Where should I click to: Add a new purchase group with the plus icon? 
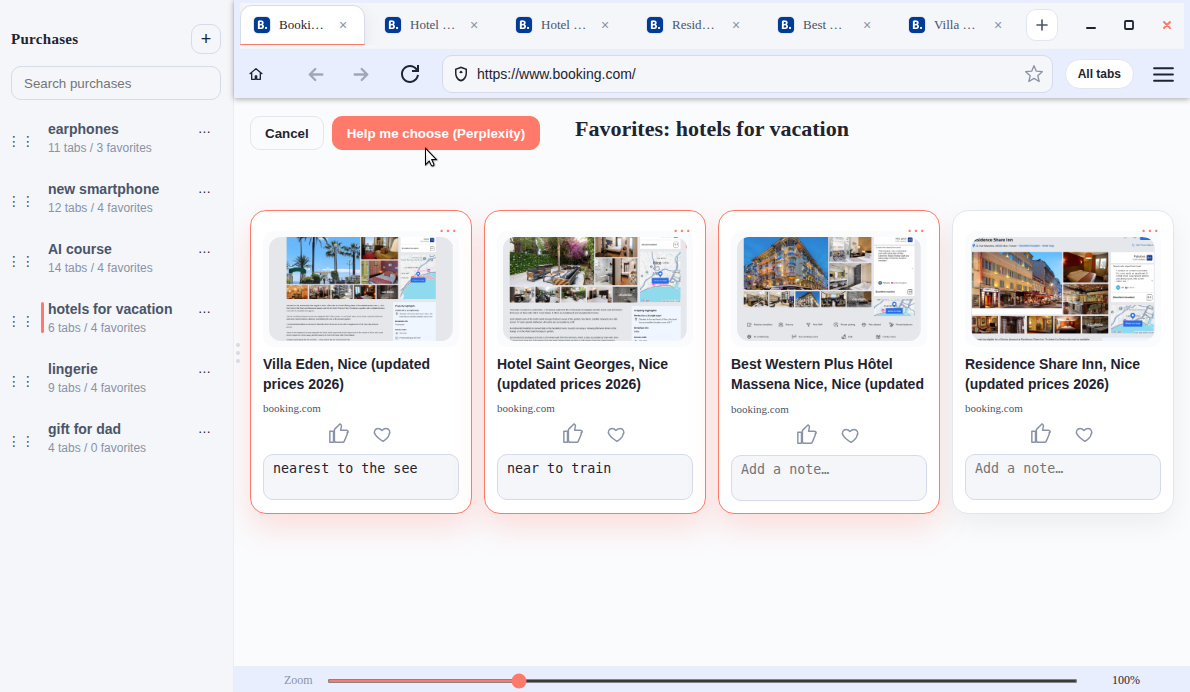point(206,38)
